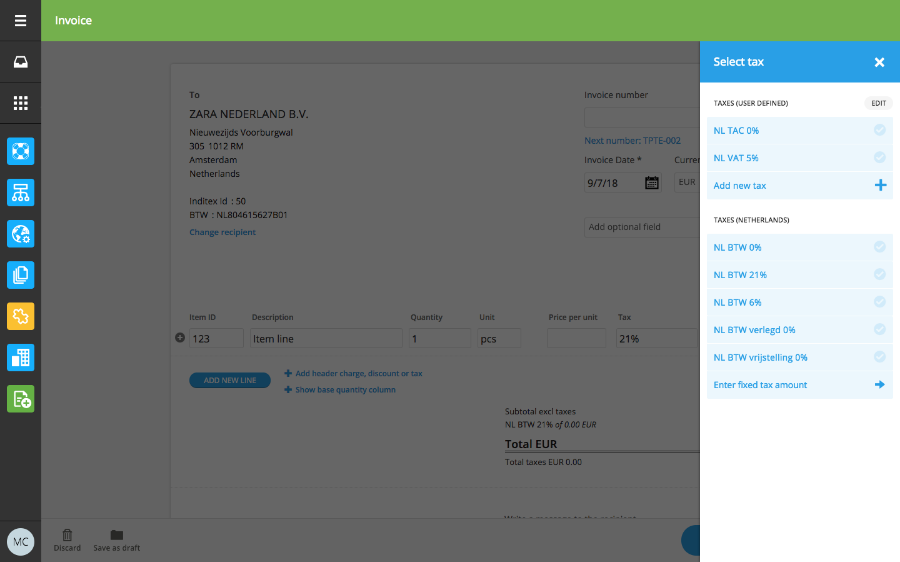
Task: Click the Change recipient link
Action: (223, 232)
